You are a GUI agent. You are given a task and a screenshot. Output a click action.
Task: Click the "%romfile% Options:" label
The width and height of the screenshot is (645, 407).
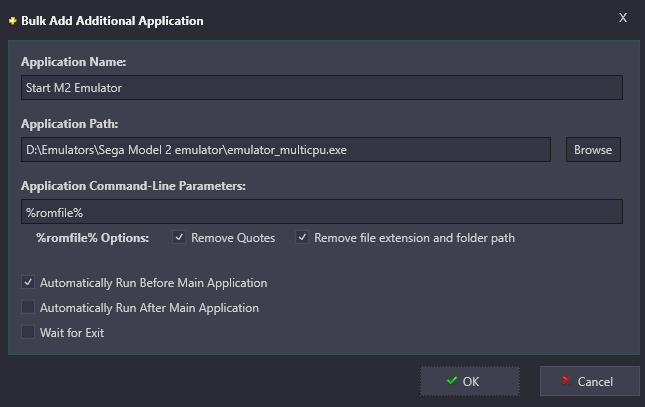[x=92, y=238]
